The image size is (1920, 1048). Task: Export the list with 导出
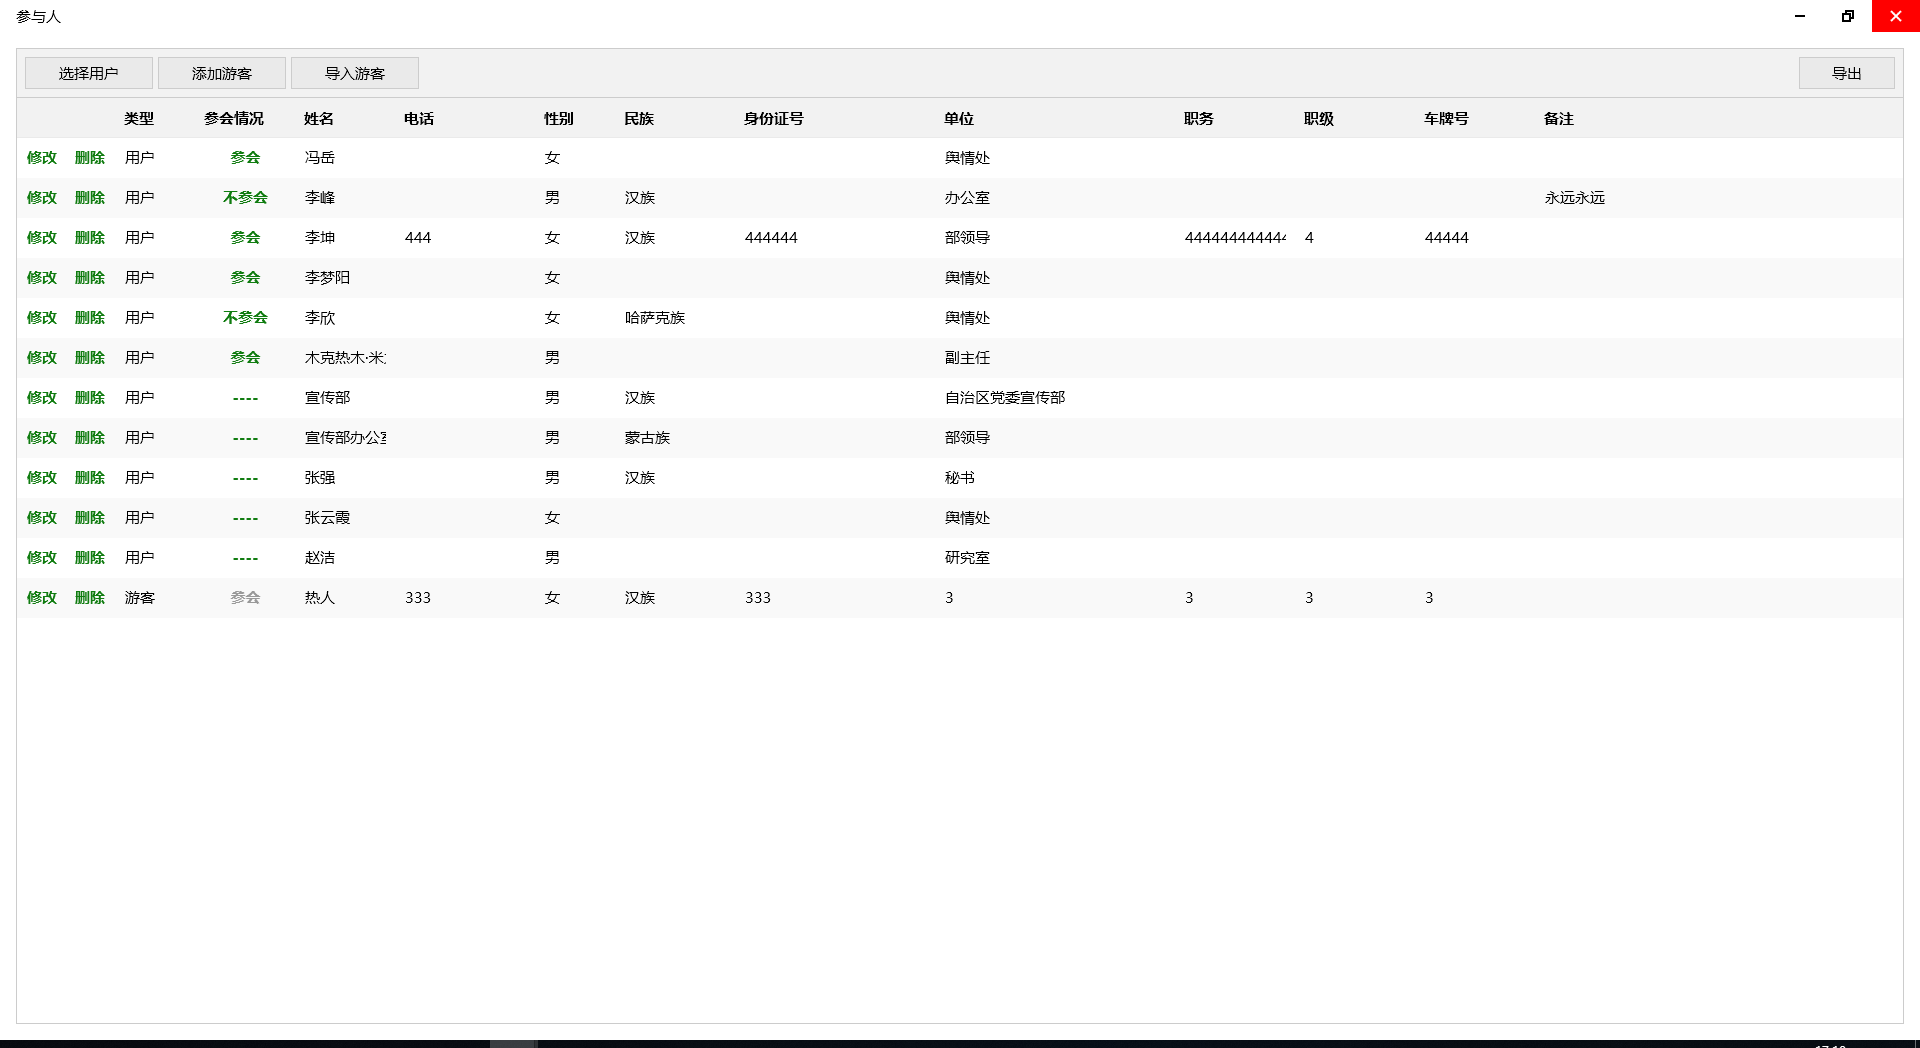1846,73
